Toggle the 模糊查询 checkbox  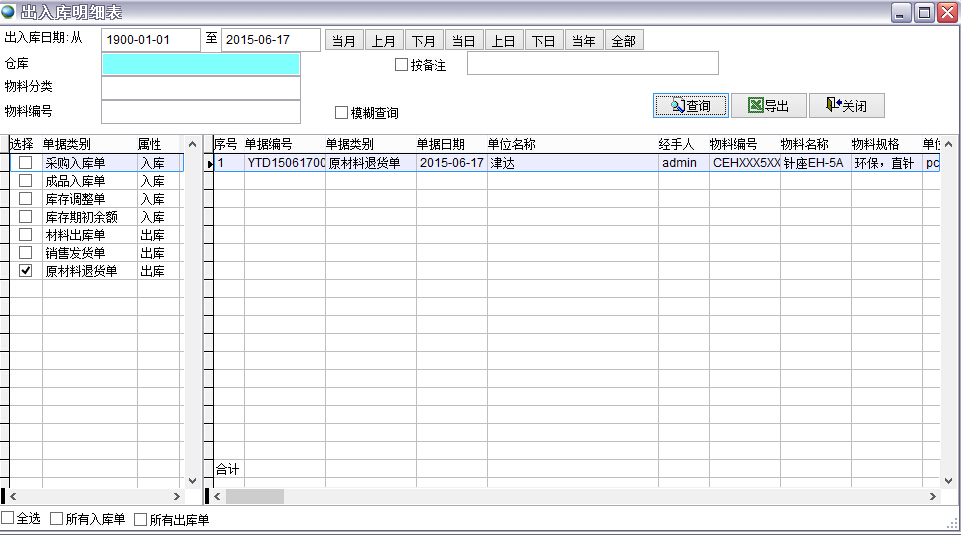(342, 113)
